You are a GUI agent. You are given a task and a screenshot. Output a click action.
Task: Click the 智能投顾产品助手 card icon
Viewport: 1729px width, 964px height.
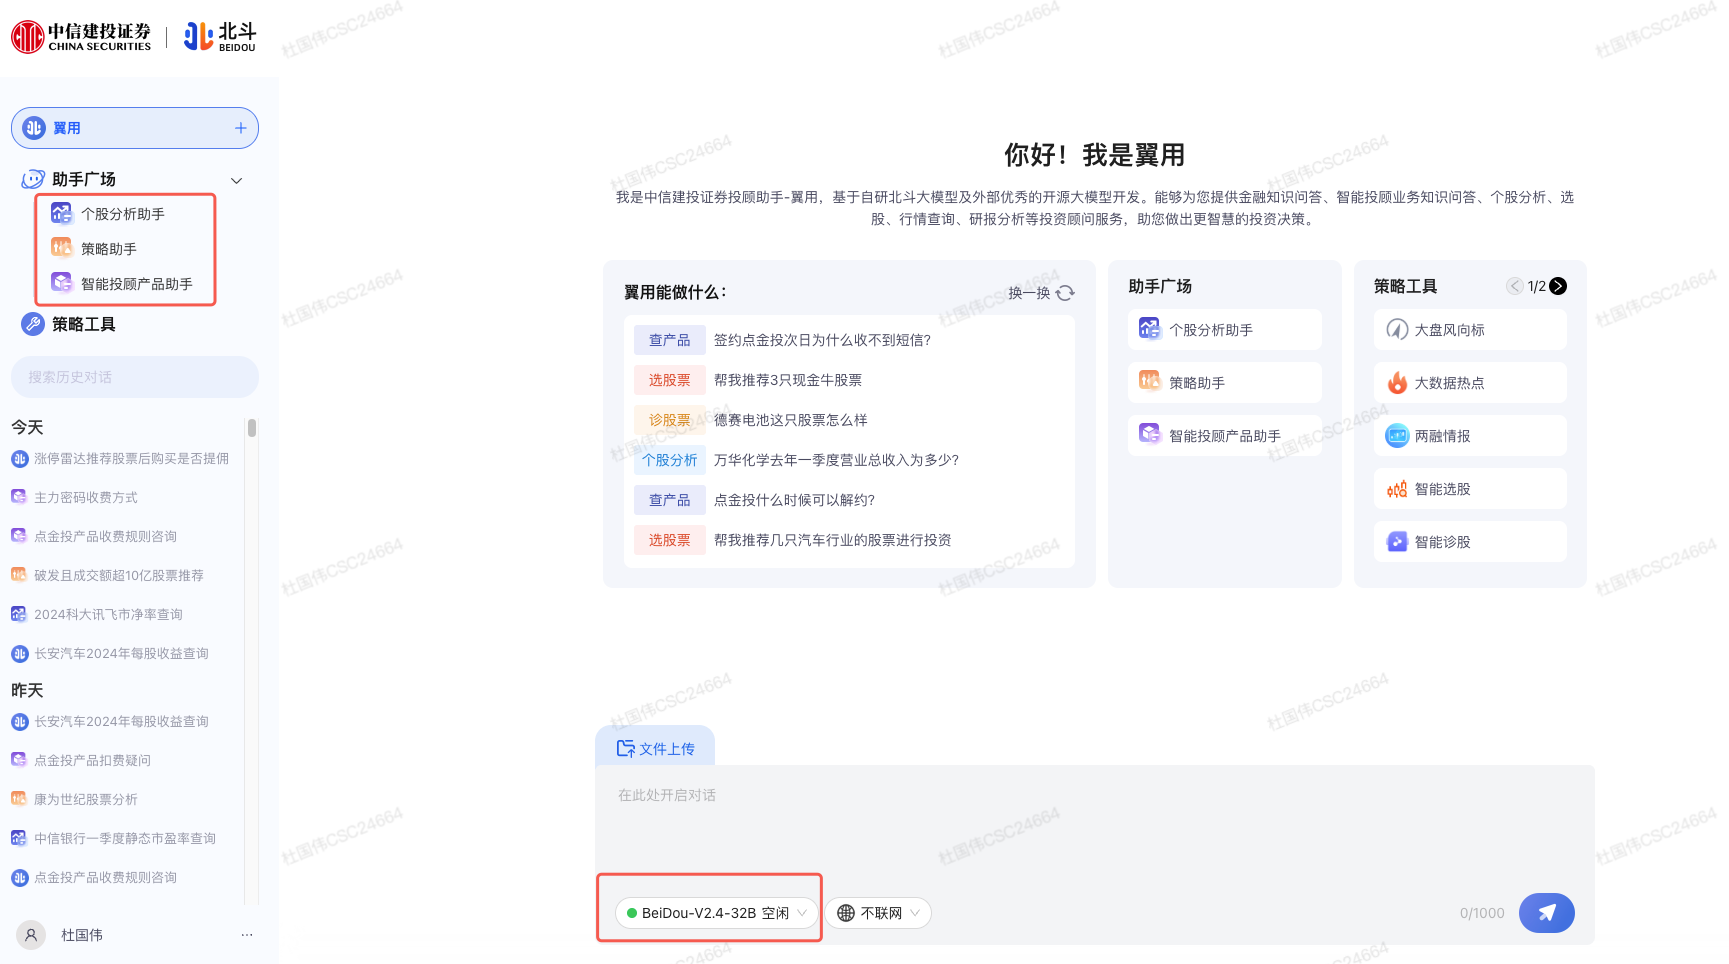1150,434
